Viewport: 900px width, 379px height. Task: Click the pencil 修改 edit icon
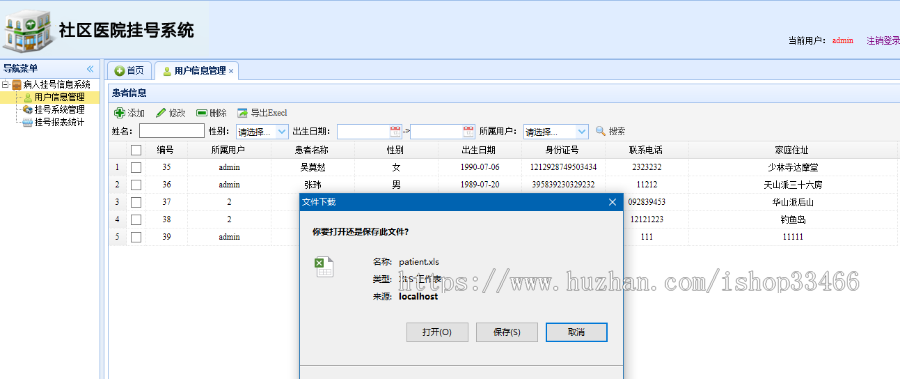coord(161,113)
